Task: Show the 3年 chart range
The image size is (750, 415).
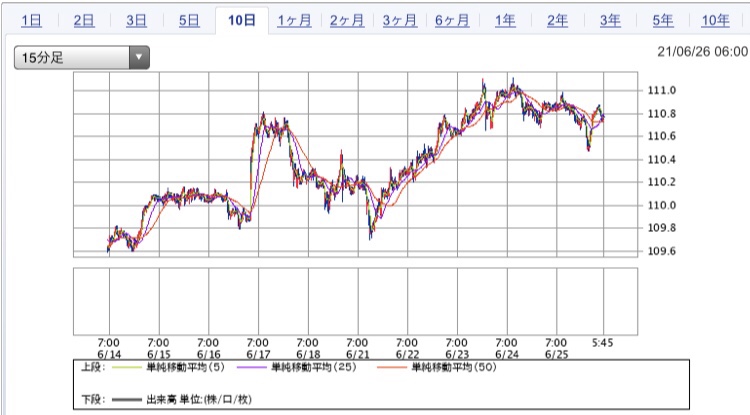Action: tap(610, 21)
